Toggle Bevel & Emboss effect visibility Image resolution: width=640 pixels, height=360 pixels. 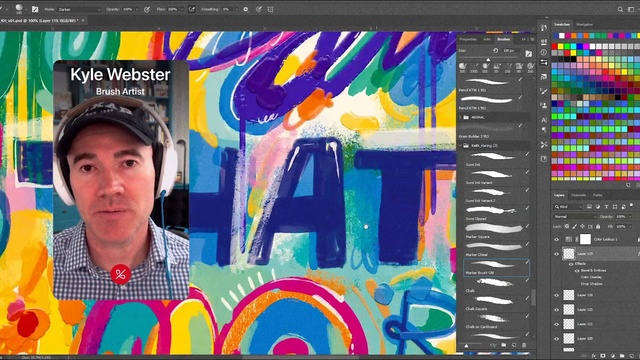point(577,271)
